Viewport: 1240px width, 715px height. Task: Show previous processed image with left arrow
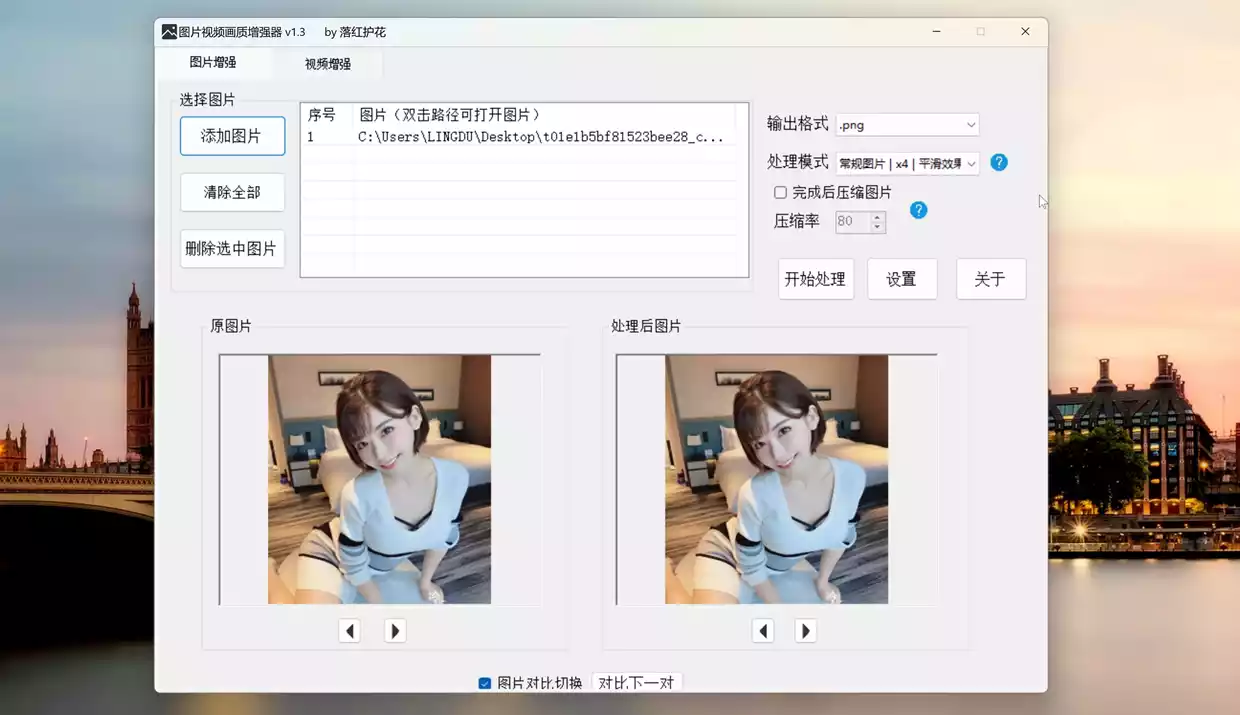pyautogui.click(x=763, y=631)
